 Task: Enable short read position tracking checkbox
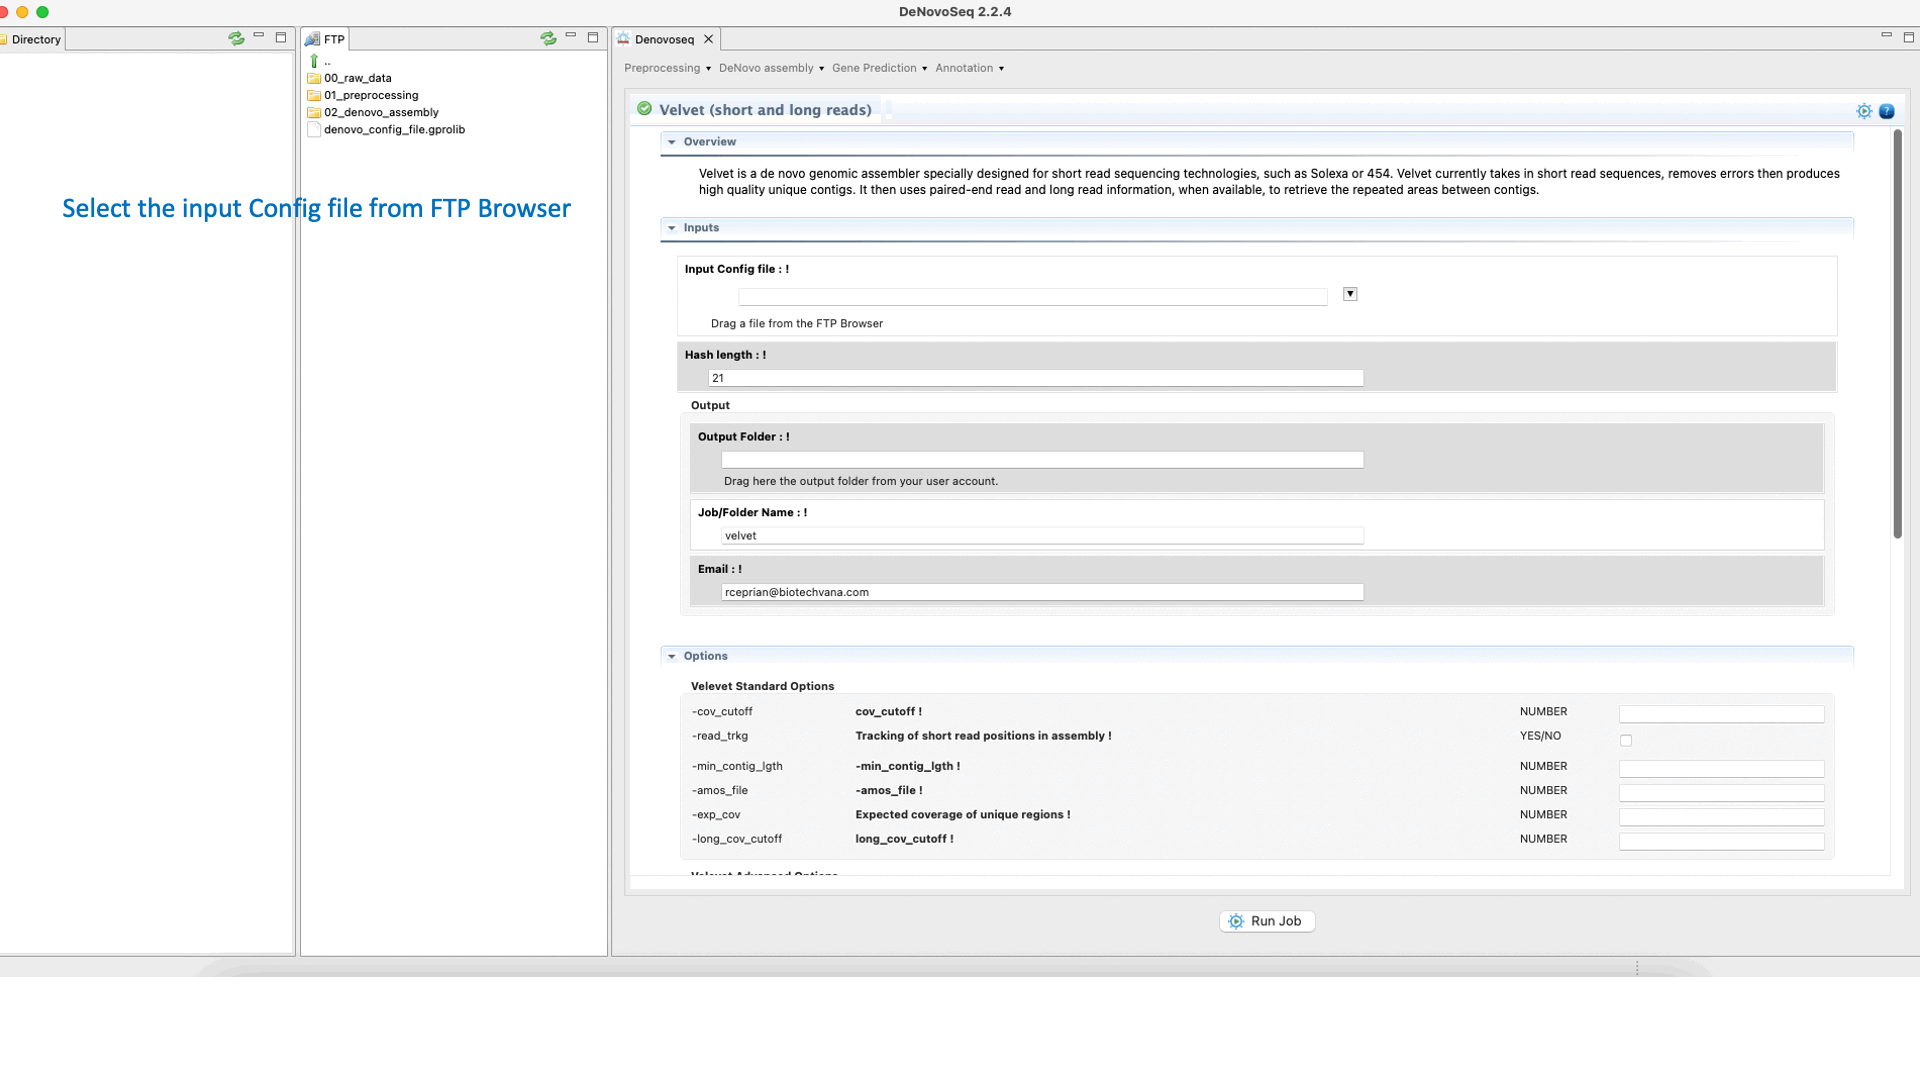[x=1626, y=741]
